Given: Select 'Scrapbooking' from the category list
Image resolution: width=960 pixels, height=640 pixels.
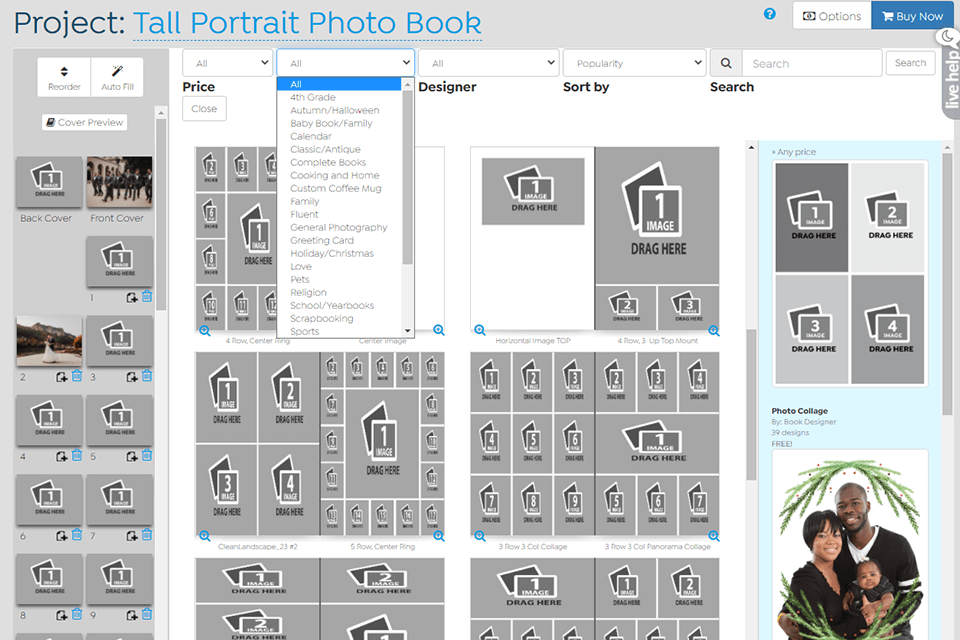Looking at the screenshot, I should click(324, 318).
